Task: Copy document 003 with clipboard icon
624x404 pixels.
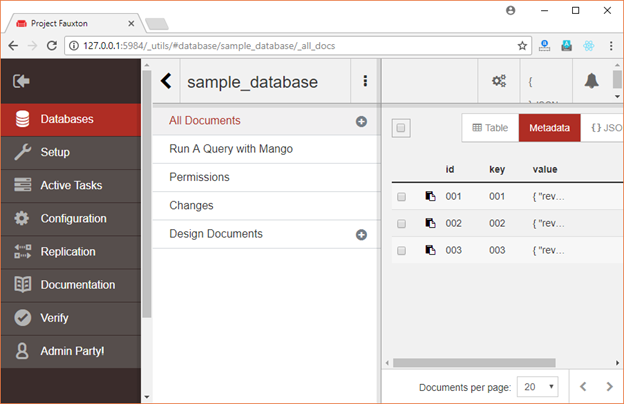Action: (430, 250)
